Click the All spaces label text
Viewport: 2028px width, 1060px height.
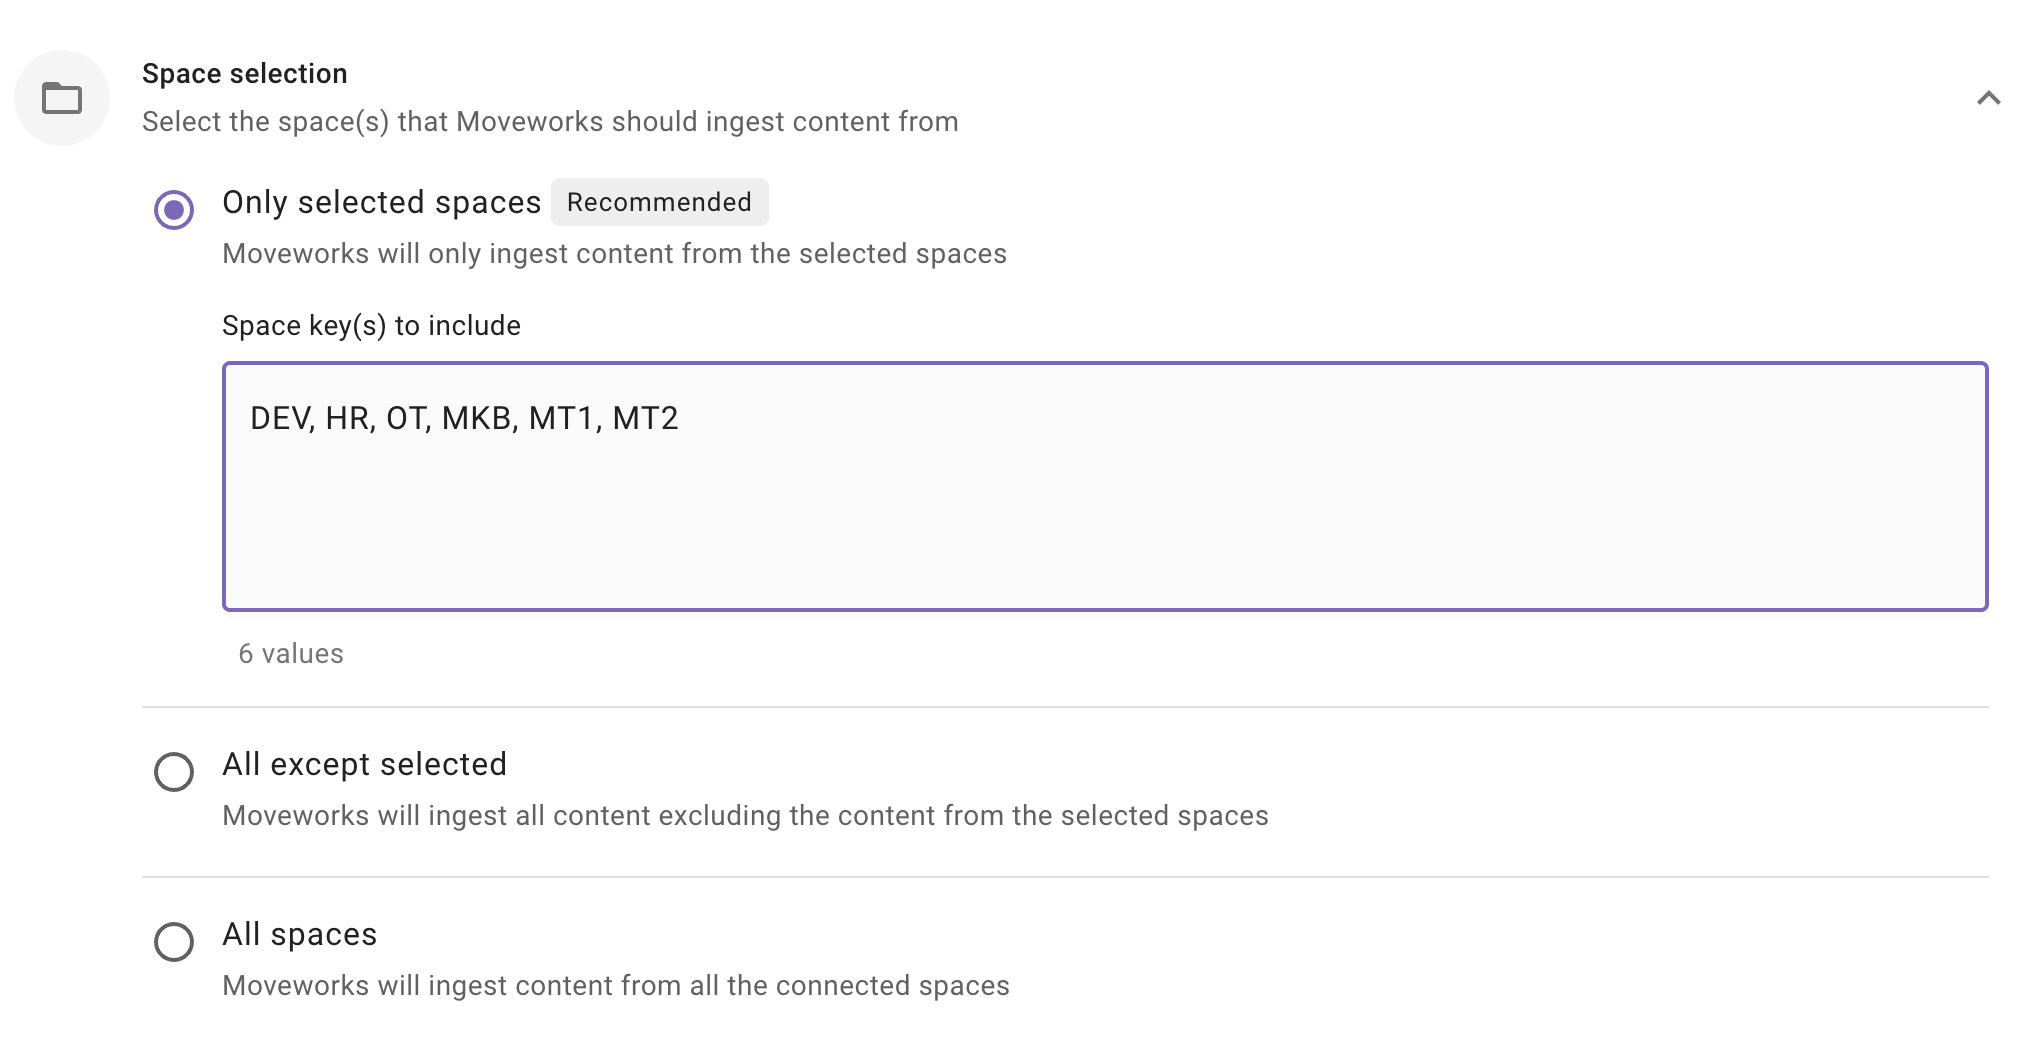click(299, 934)
